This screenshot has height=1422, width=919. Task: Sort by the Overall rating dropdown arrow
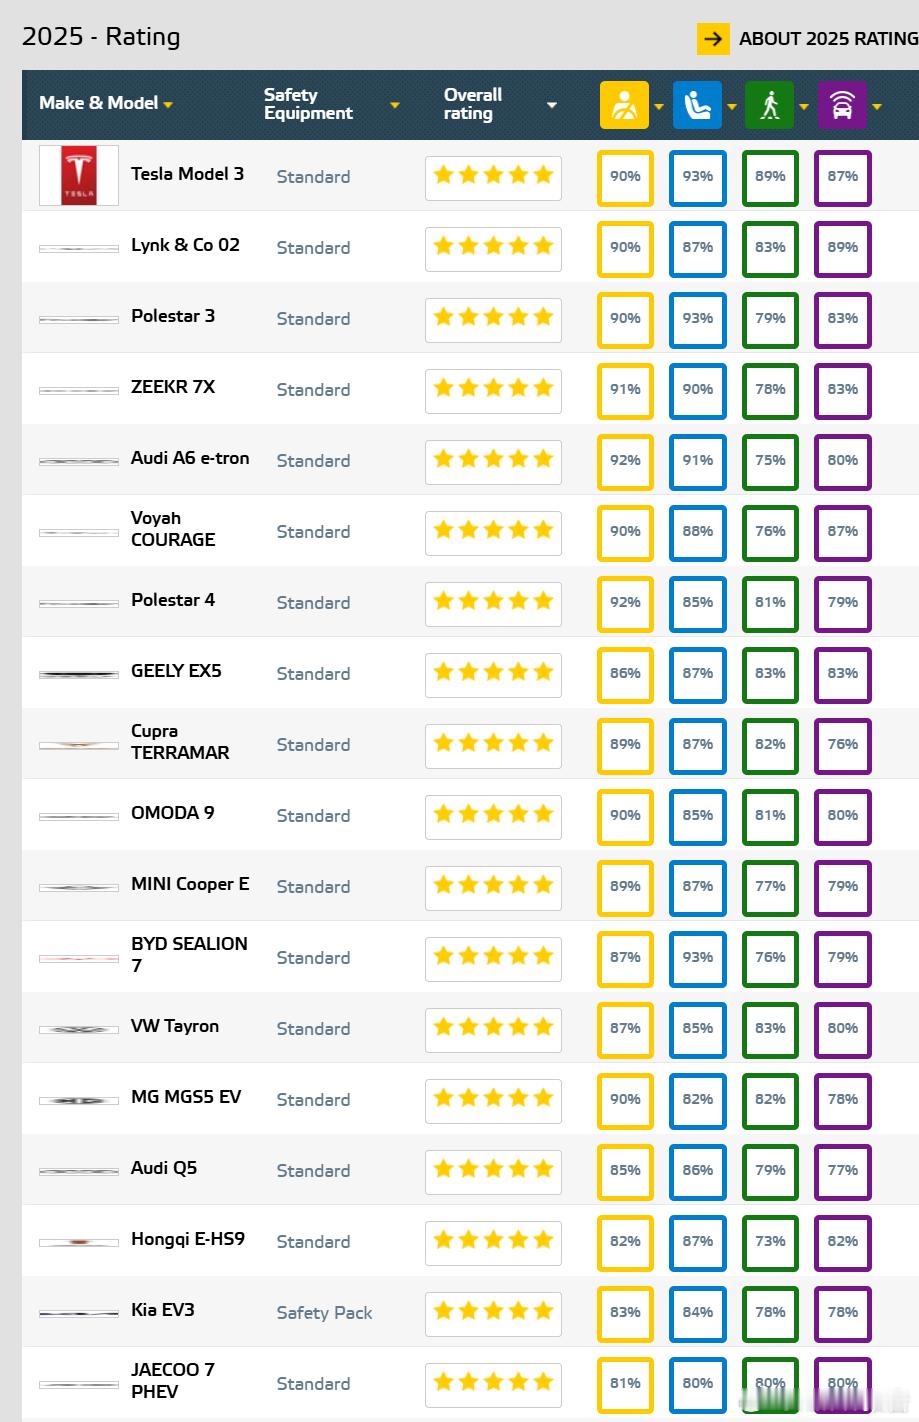[x=552, y=105]
